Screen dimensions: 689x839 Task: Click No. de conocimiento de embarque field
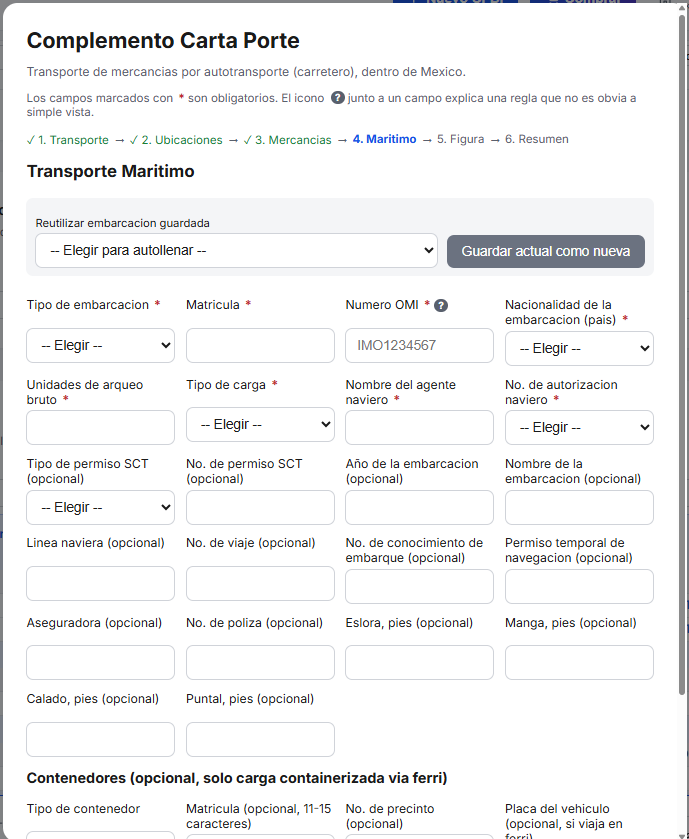pyautogui.click(x=419, y=586)
